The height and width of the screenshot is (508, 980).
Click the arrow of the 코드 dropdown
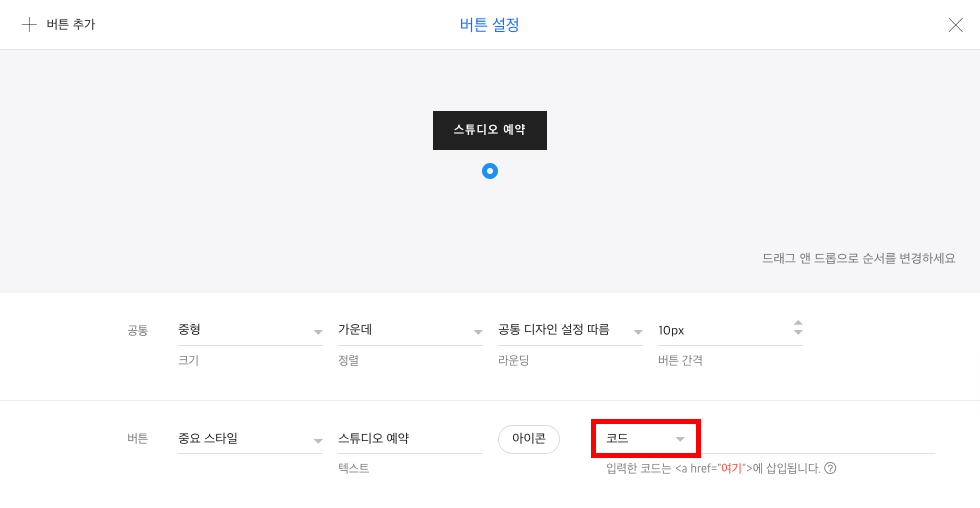click(x=680, y=439)
